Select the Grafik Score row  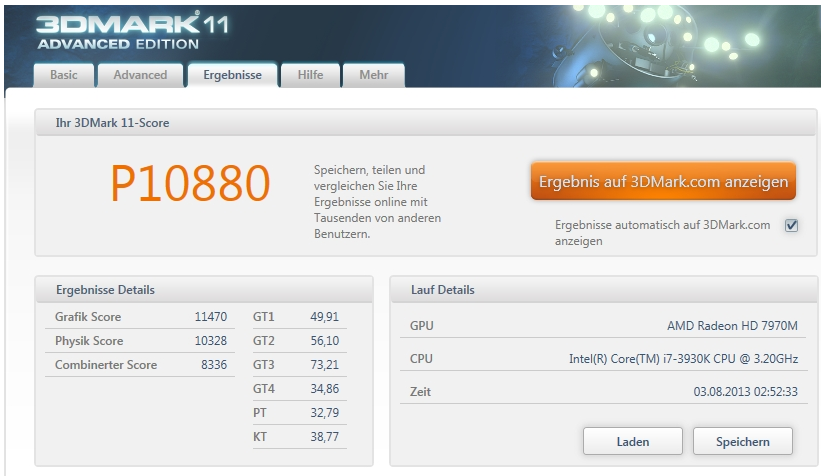tap(143, 317)
